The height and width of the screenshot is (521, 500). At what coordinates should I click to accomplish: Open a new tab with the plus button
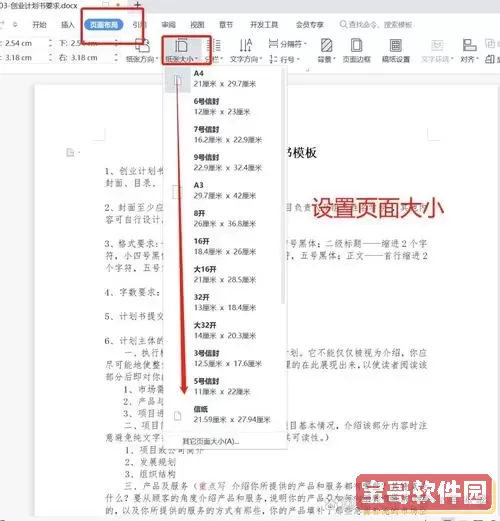[138, 4]
